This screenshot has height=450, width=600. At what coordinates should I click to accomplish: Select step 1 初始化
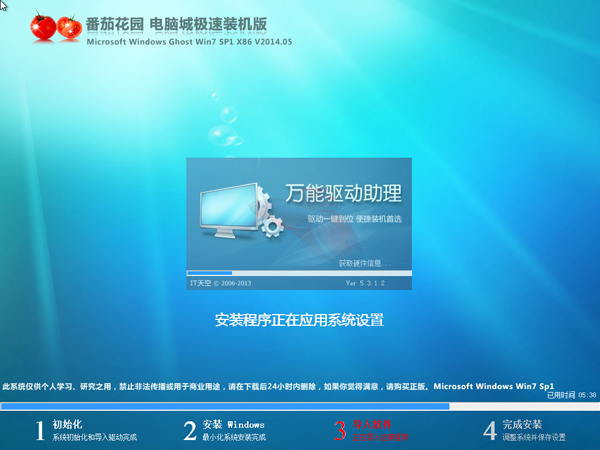tap(86, 430)
